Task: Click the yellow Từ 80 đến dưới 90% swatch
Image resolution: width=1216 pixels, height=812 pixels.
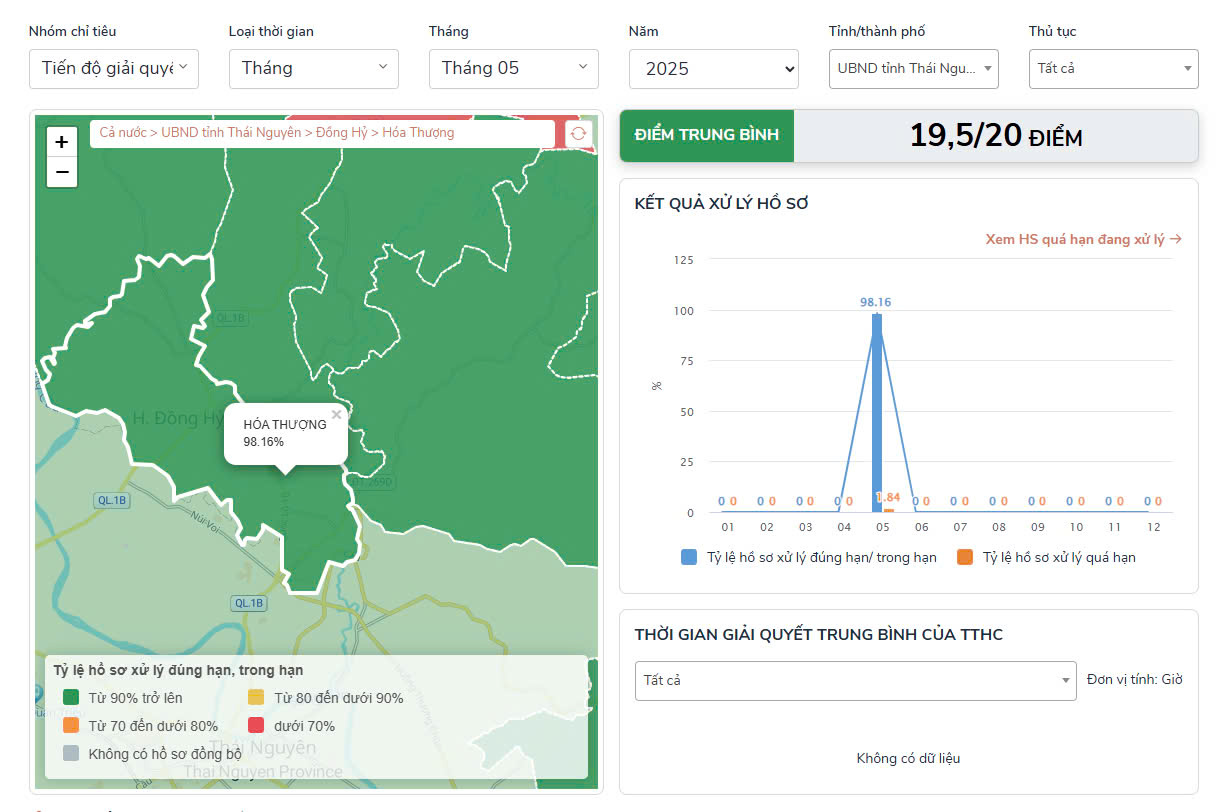Action: point(257,698)
